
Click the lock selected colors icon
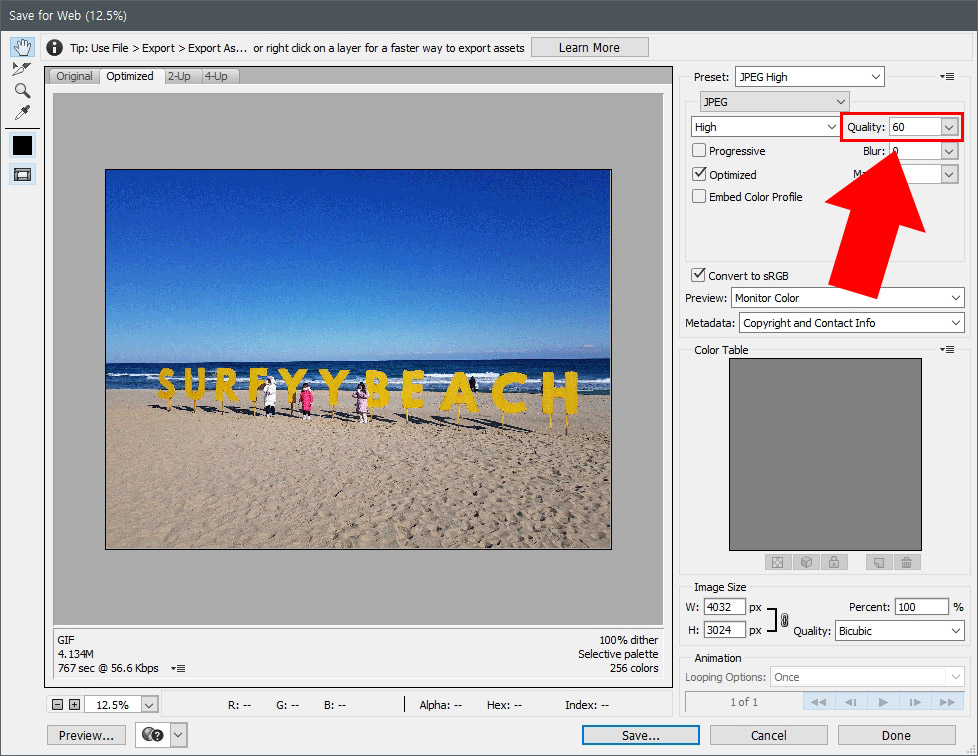(834, 562)
